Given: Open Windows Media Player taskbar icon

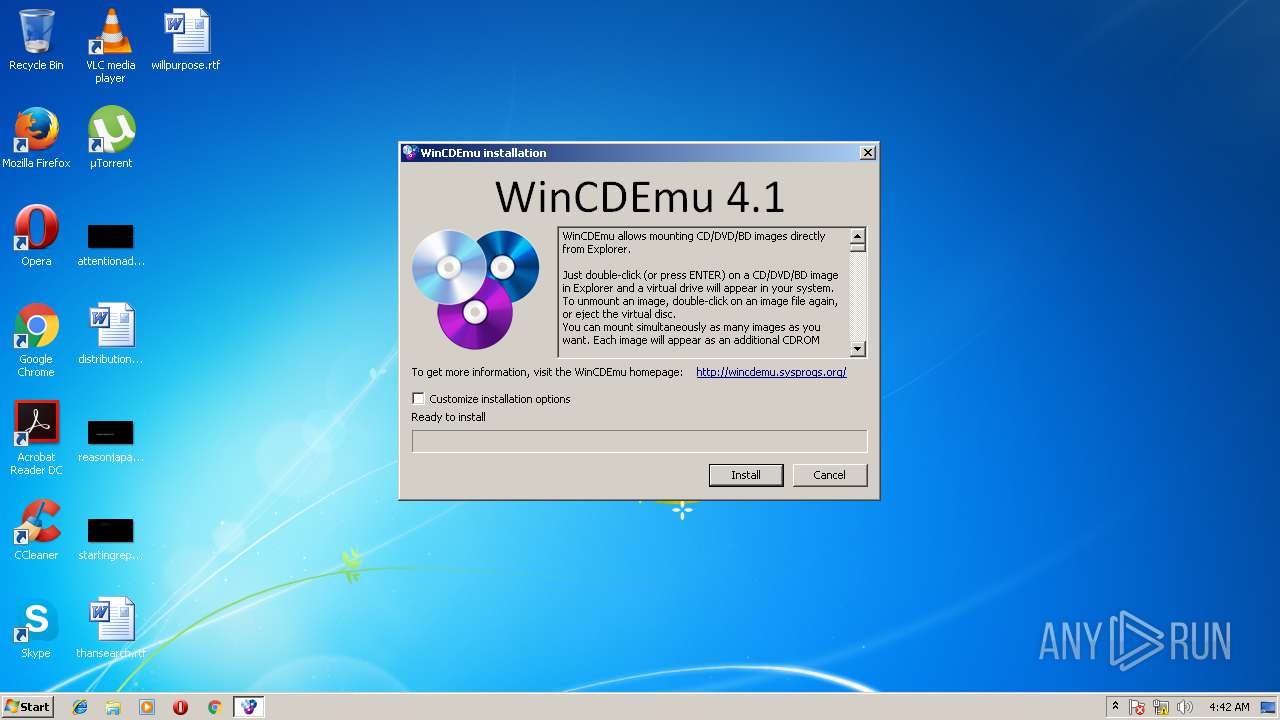Looking at the screenshot, I should click(147, 707).
